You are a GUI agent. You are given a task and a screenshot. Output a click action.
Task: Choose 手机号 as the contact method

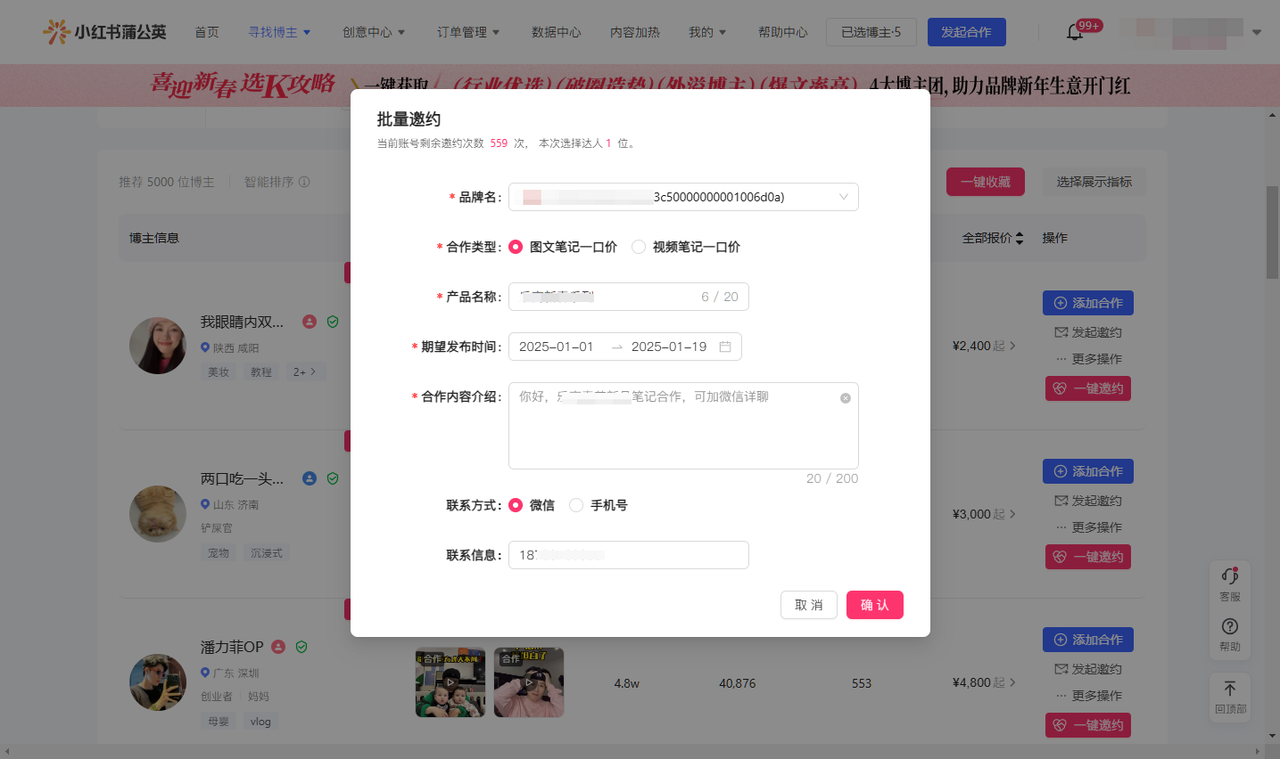pyautogui.click(x=576, y=506)
